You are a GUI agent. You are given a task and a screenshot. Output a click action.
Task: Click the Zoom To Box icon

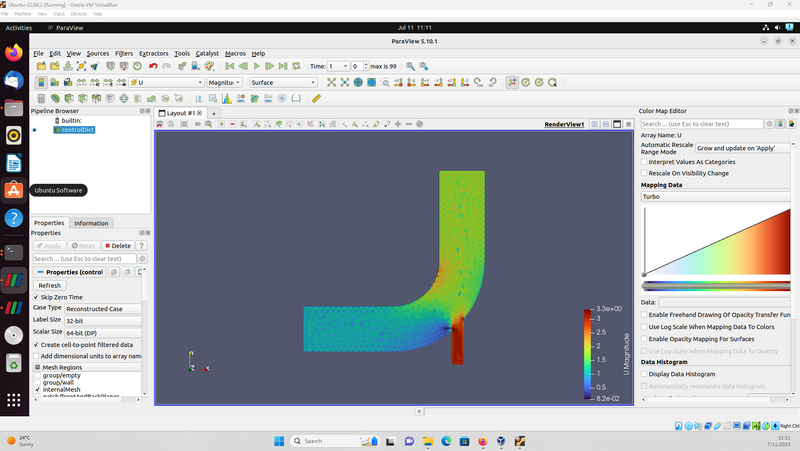pos(385,83)
